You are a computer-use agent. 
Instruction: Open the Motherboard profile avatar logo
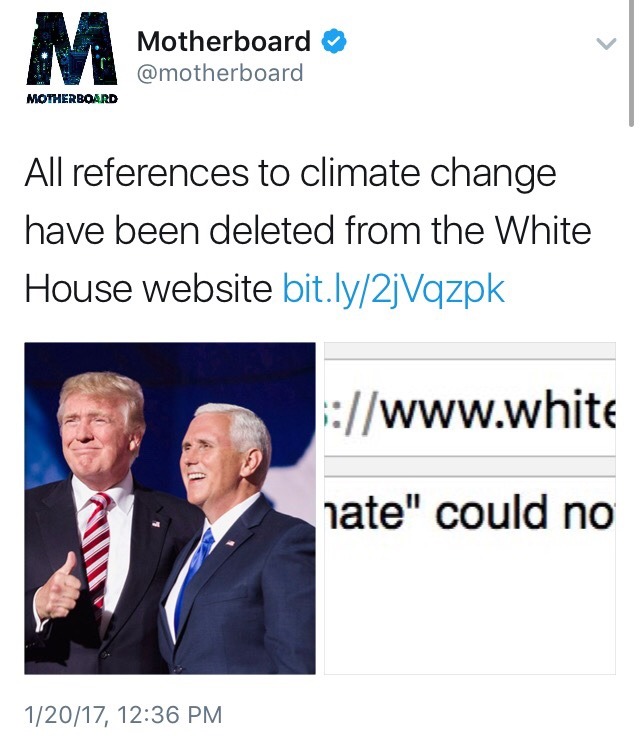(x=72, y=57)
